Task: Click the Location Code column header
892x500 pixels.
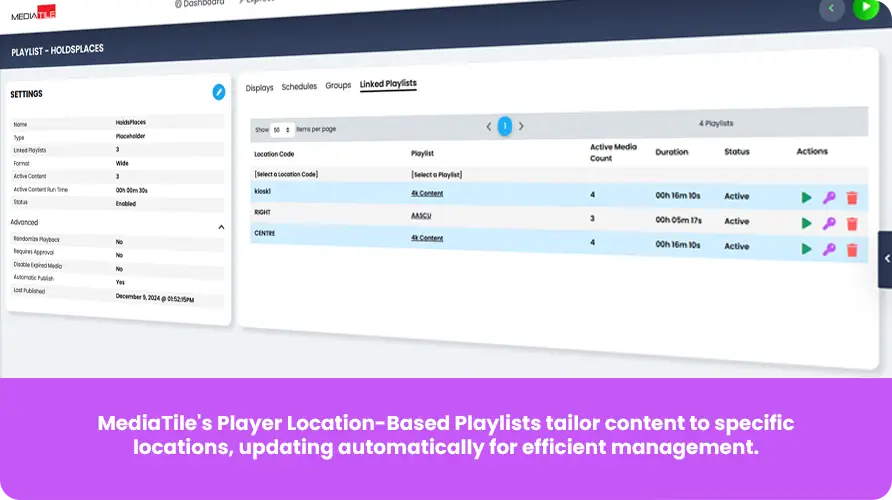Action: point(274,154)
